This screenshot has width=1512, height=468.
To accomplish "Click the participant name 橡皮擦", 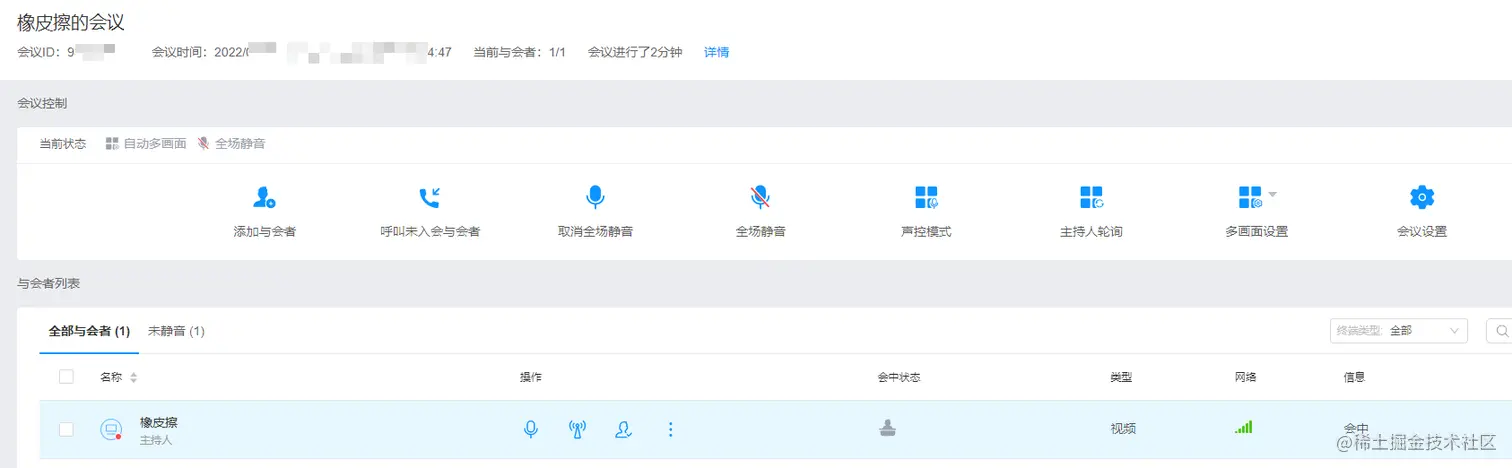I will click(159, 422).
